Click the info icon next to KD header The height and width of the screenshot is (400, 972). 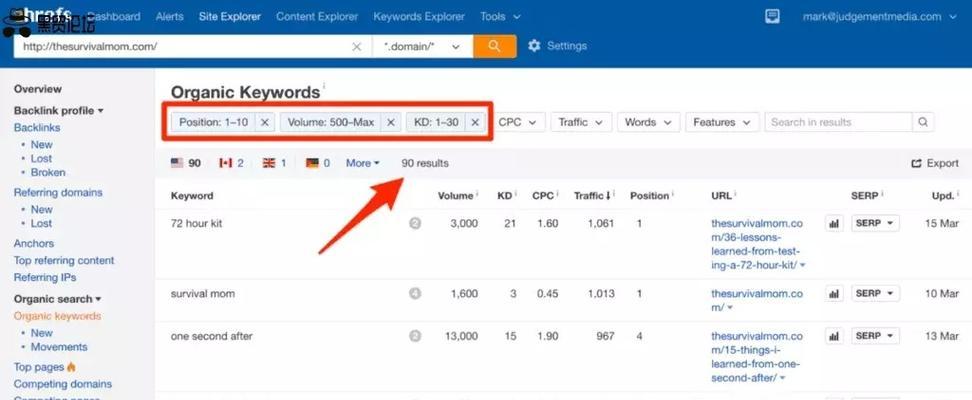pyautogui.click(x=516, y=193)
